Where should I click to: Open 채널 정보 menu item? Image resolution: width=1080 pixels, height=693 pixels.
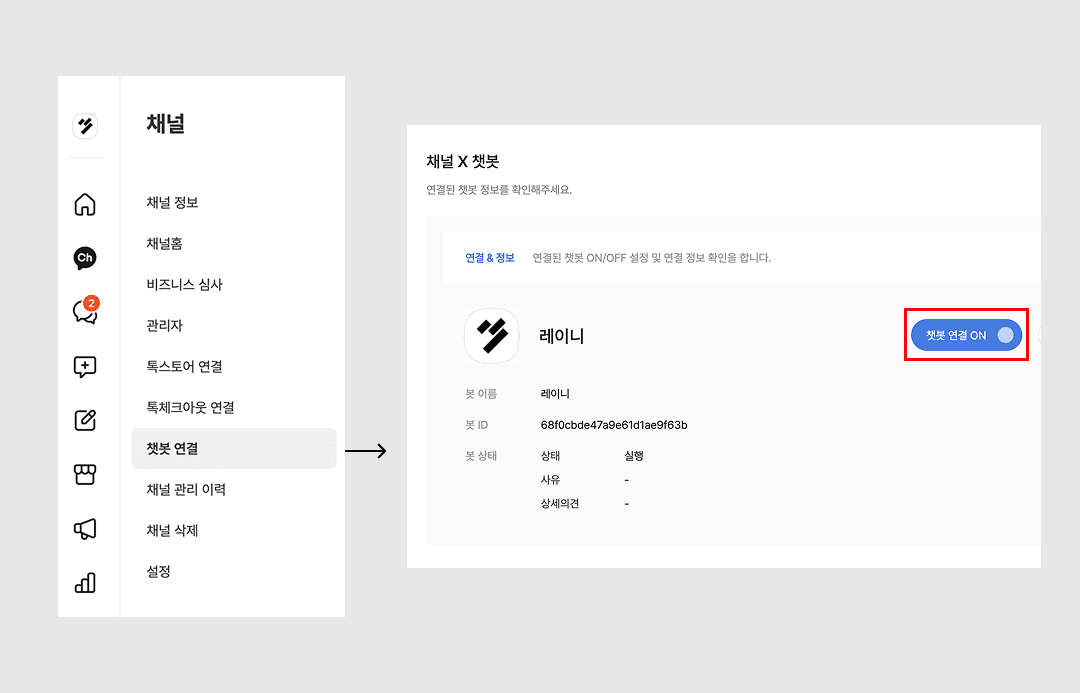click(172, 203)
